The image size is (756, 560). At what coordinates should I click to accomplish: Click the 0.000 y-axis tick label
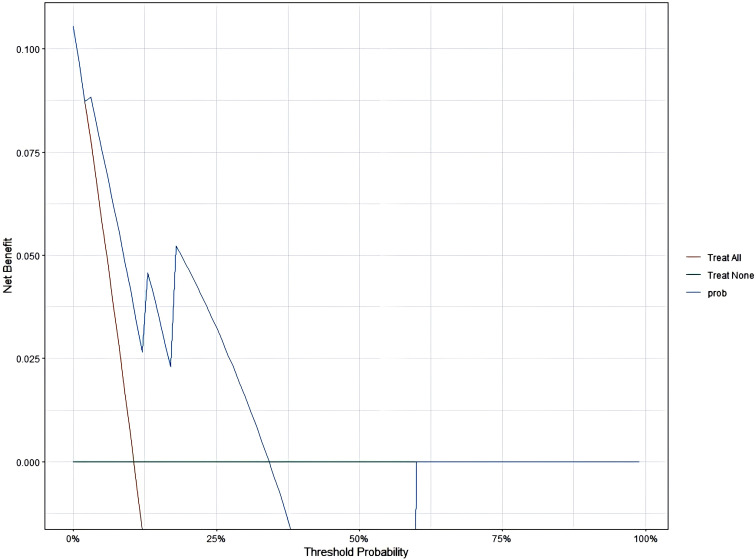28,462
